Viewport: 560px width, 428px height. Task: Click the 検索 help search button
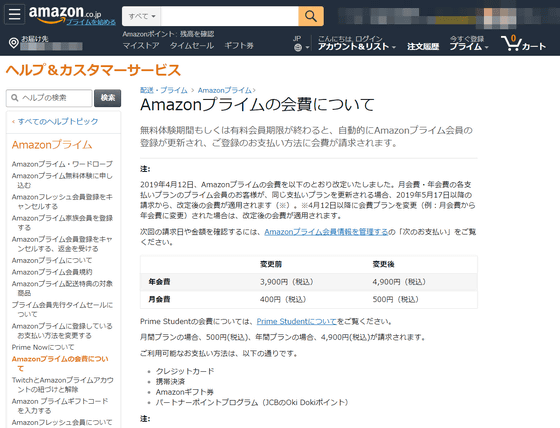[x=108, y=98]
